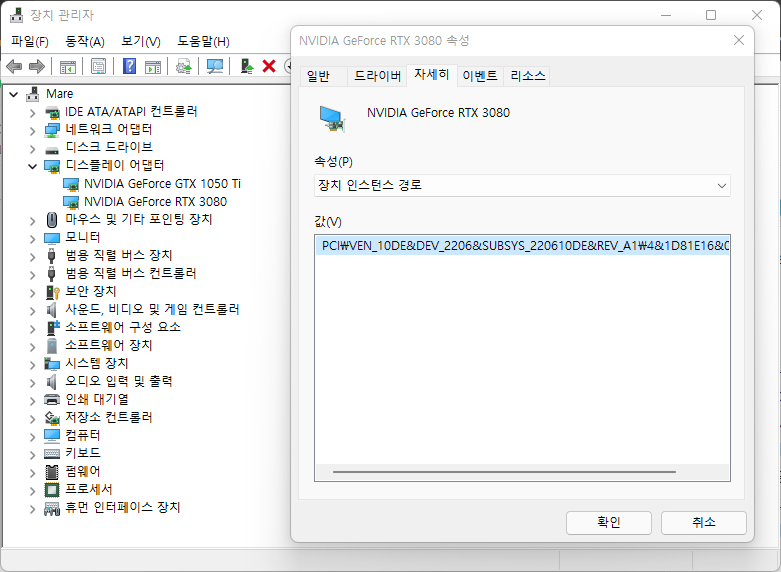Click the 취소 button
The width and height of the screenshot is (781, 572).
pyautogui.click(x=703, y=523)
